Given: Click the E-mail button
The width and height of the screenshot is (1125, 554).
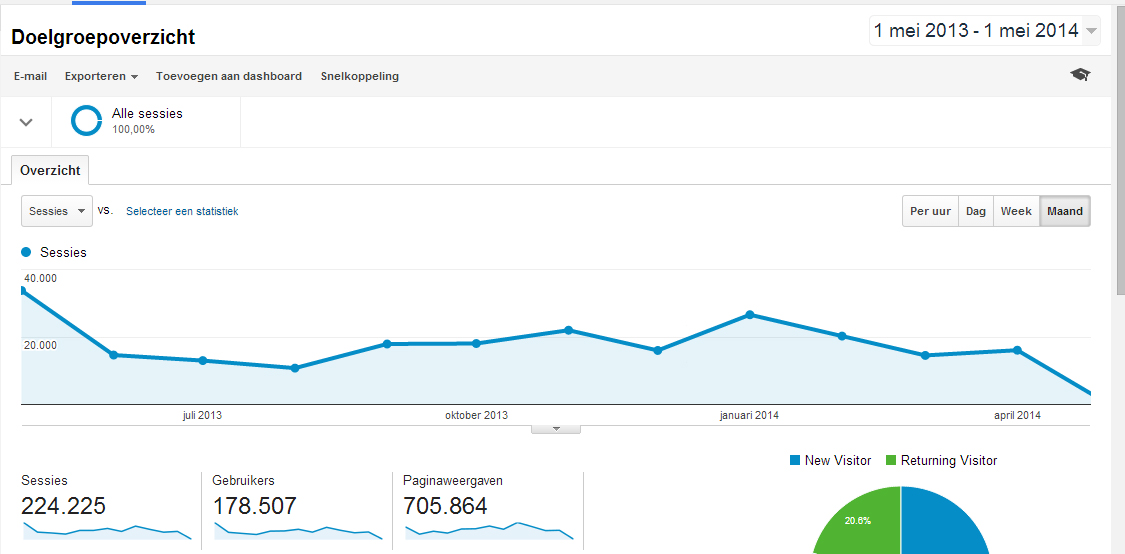Looking at the screenshot, I should [30, 76].
